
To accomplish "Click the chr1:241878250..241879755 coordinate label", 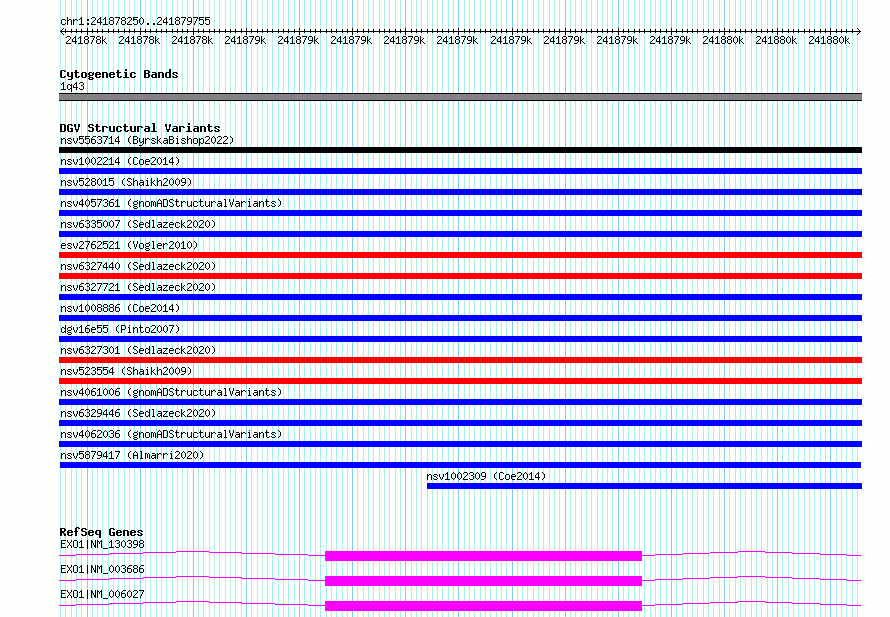I will (x=135, y=21).
